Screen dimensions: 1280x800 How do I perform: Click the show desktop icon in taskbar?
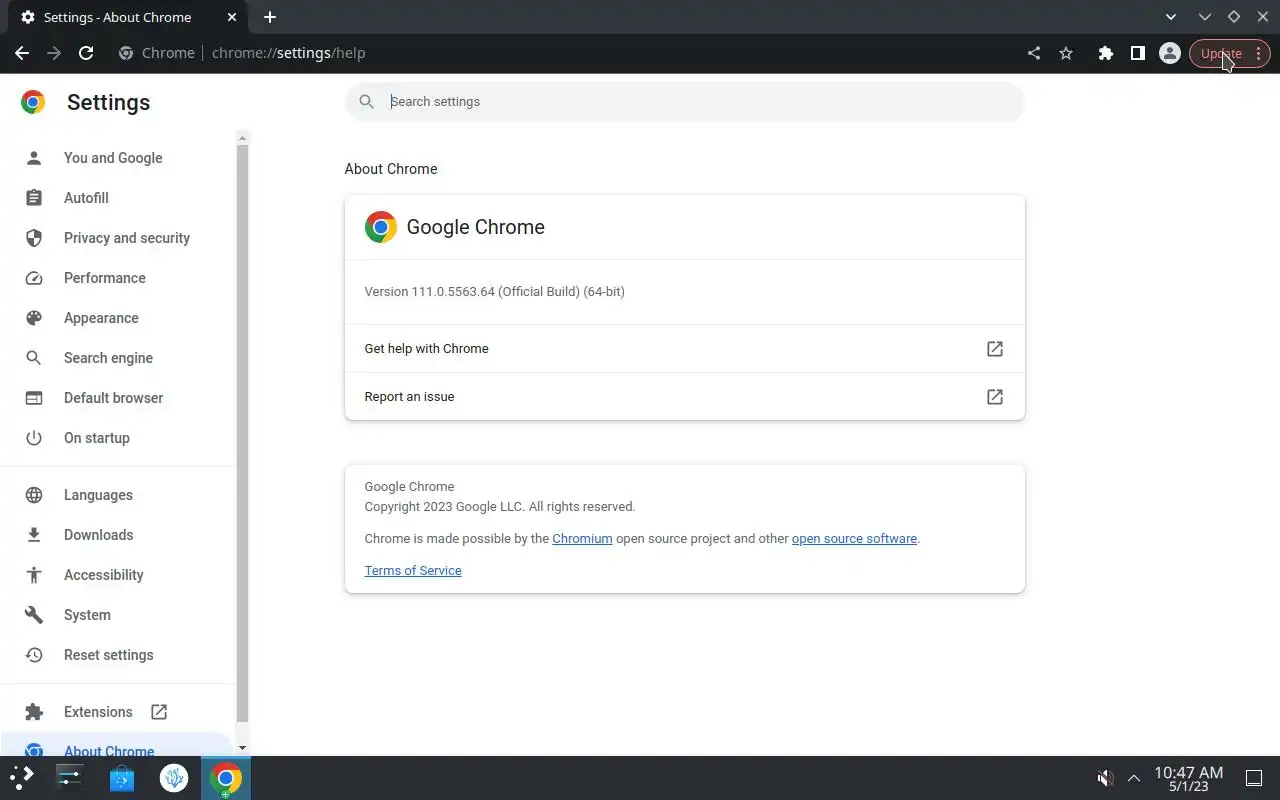1254,778
